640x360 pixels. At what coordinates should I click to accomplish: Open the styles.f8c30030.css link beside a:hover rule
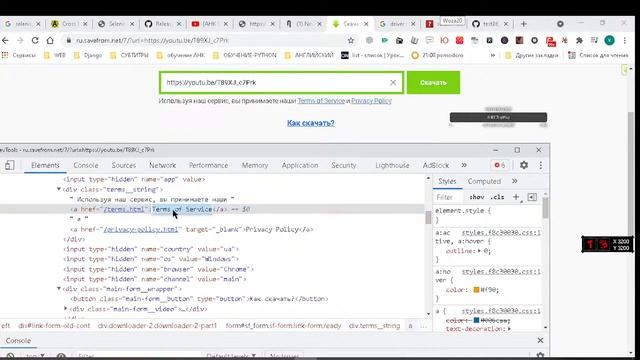pyautogui.click(x=501, y=271)
